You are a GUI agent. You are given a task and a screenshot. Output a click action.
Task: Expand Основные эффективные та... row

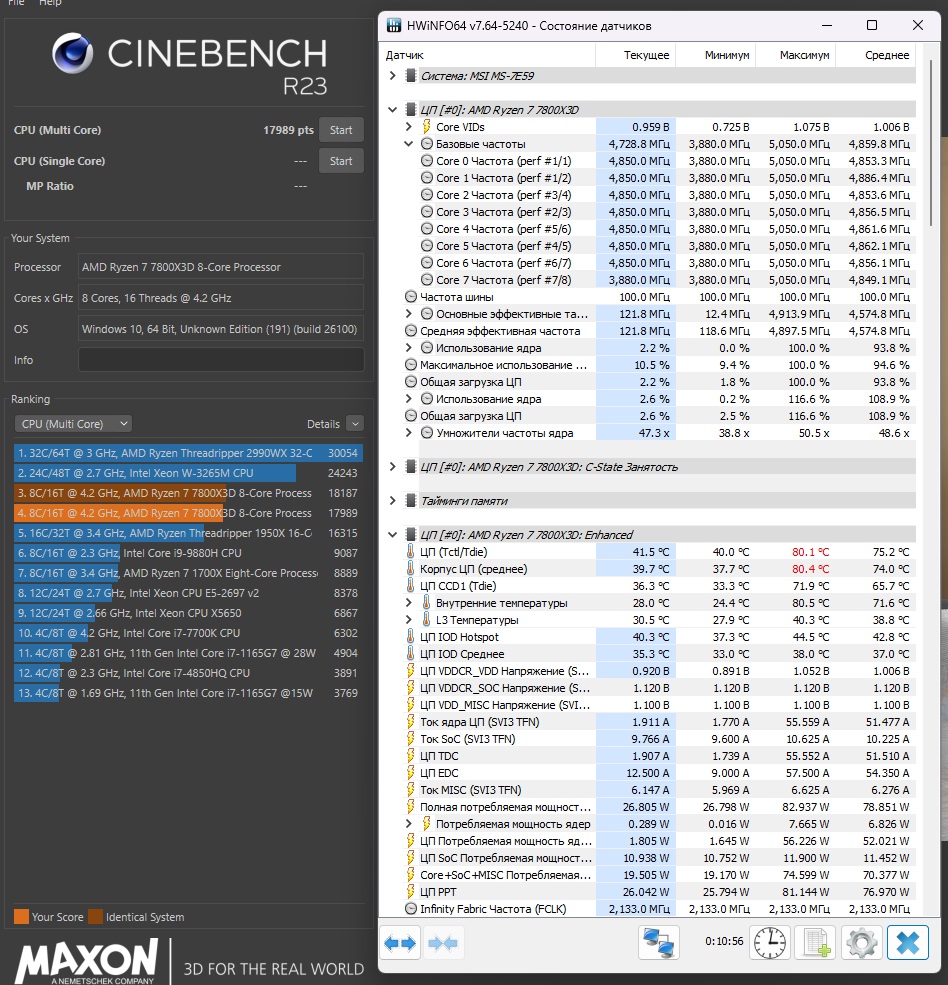click(x=408, y=313)
